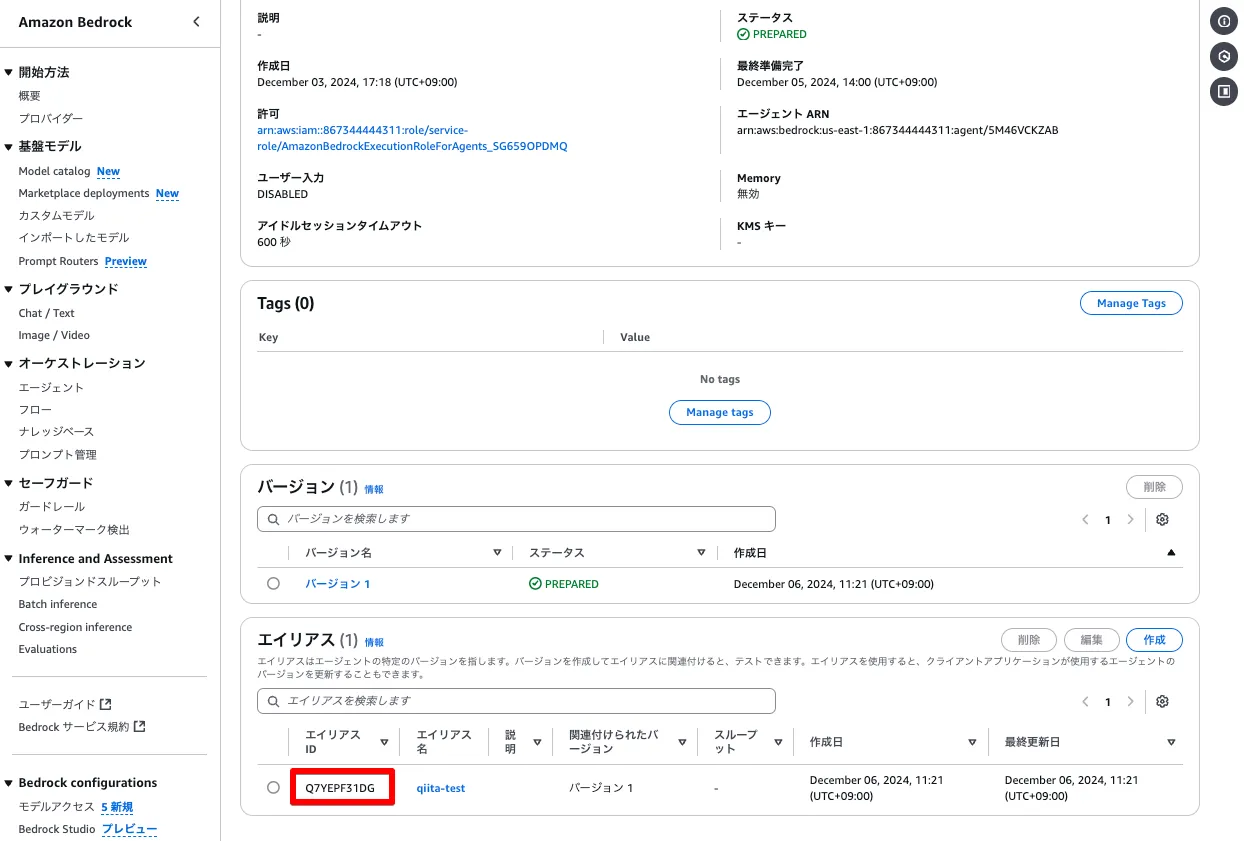Open カスタムモデル in the sidebar
Screen dimensions: 1244x841
(56, 215)
